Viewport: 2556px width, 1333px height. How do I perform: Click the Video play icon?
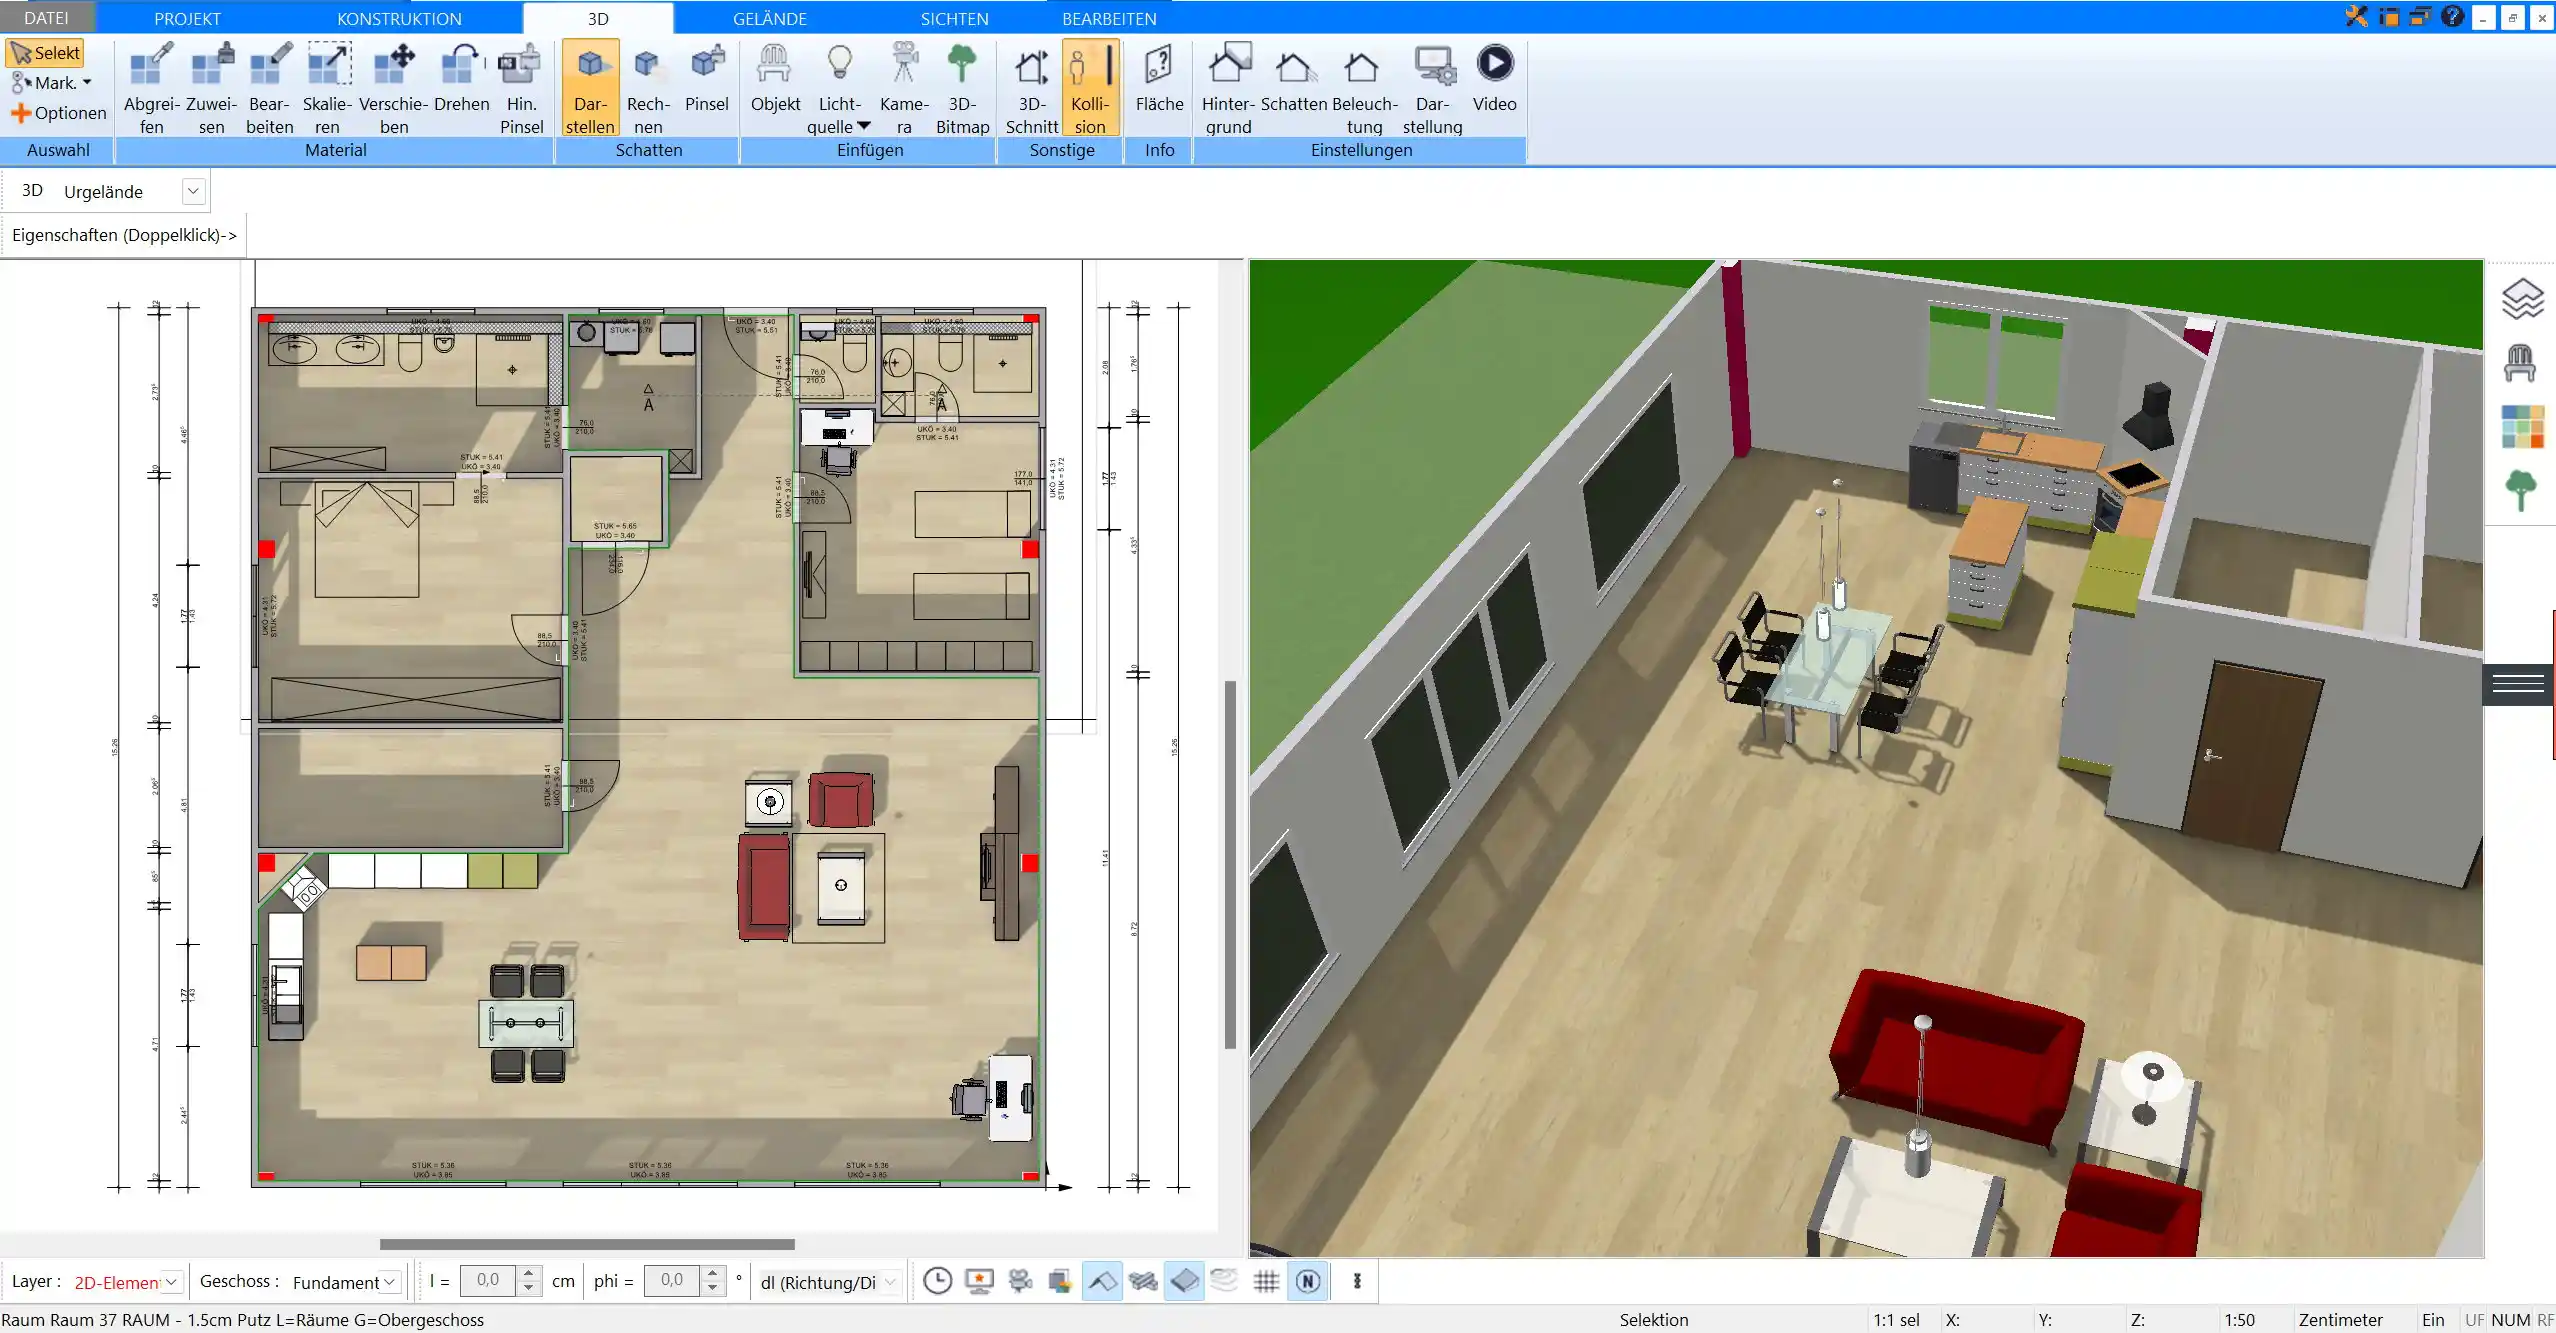[1495, 63]
